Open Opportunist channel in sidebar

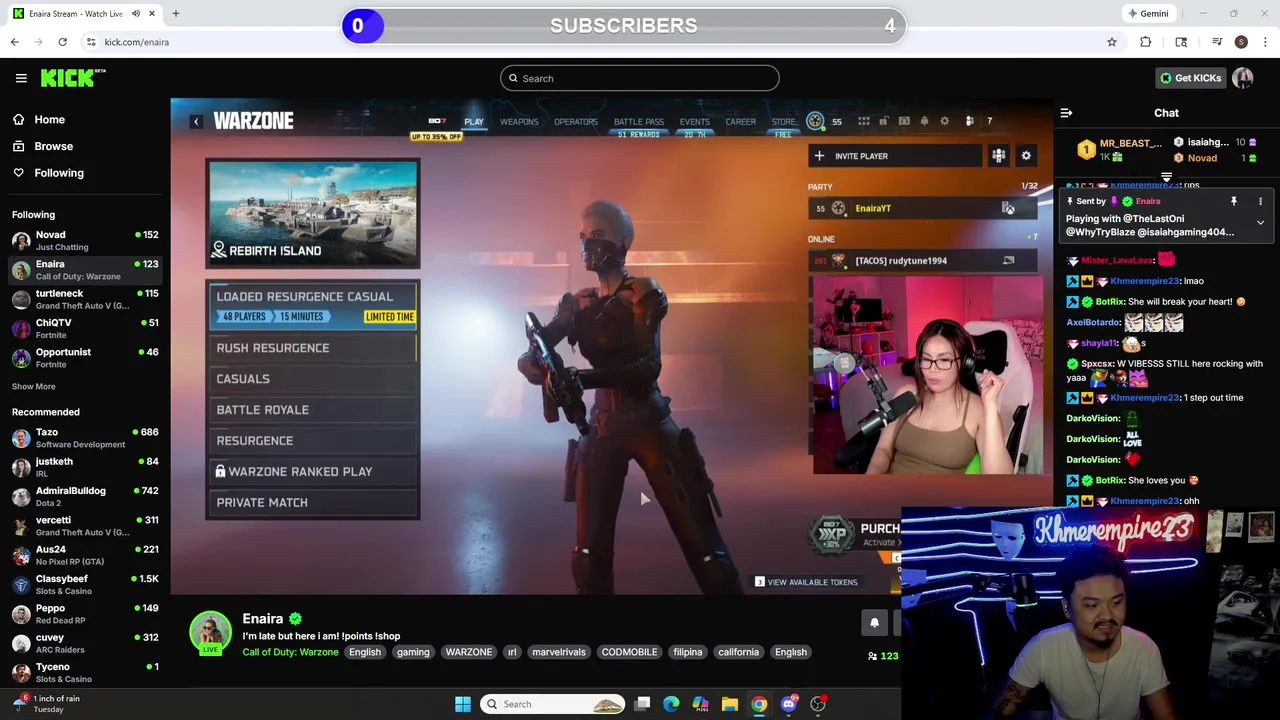[x=85, y=357]
